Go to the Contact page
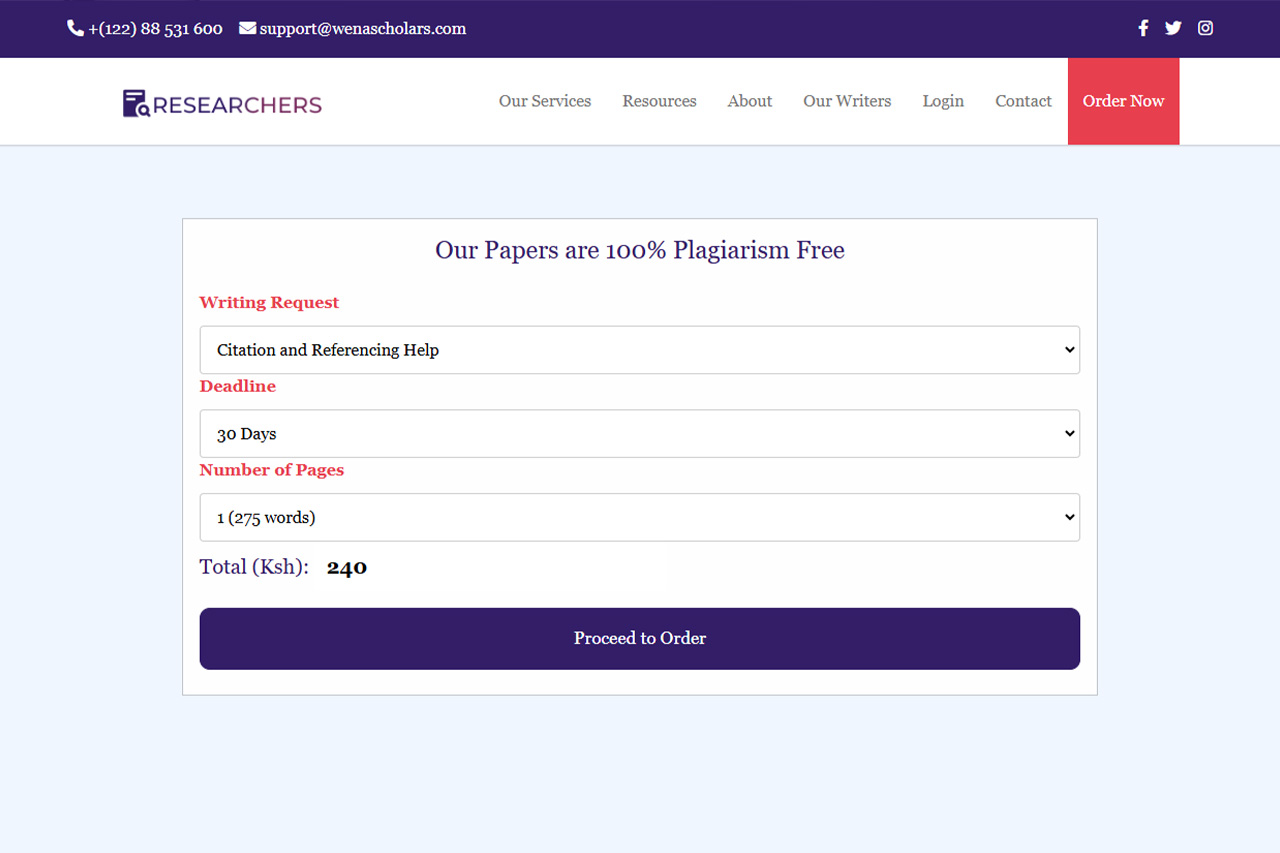This screenshot has height=853, width=1280. [1023, 101]
